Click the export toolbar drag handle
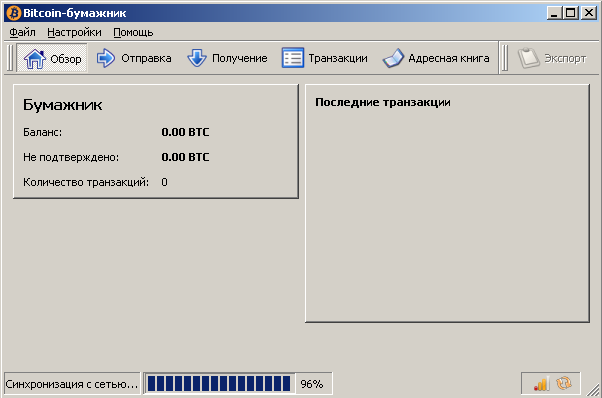This screenshot has height=398, width=602. tap(505, 58)
